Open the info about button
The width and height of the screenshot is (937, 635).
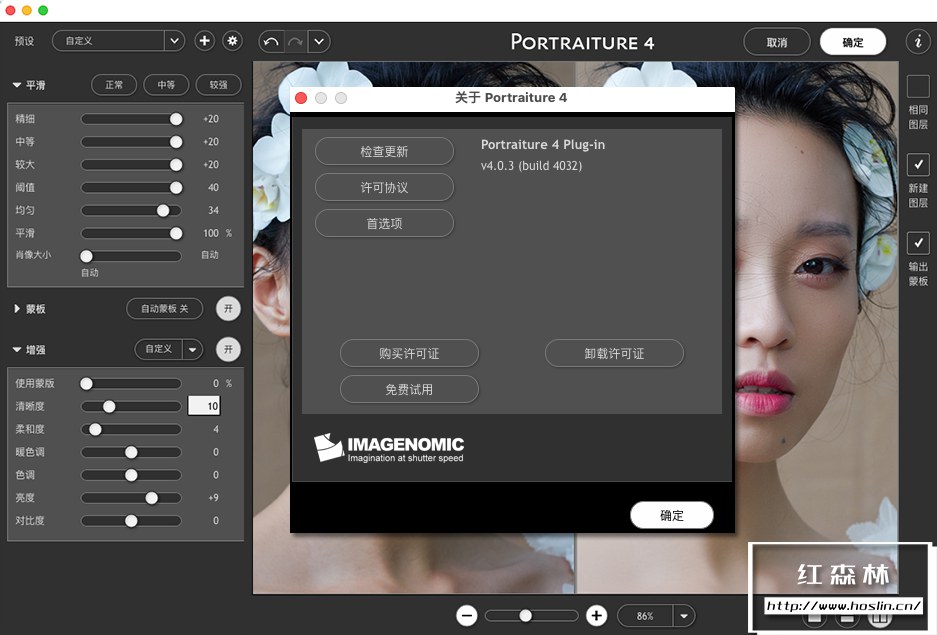point(918,41)
